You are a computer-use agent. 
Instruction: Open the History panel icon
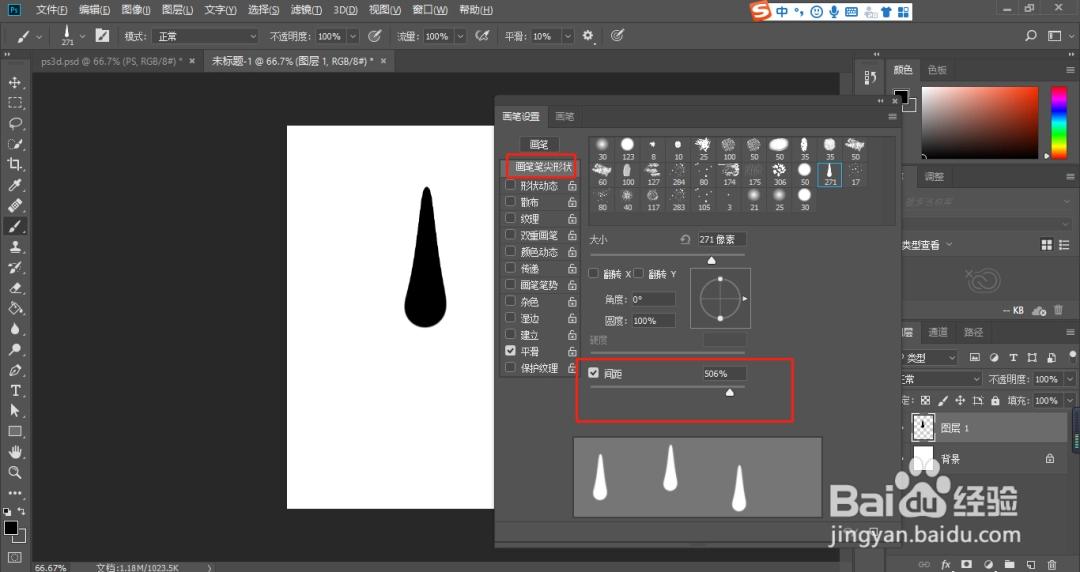pos(870,78)
